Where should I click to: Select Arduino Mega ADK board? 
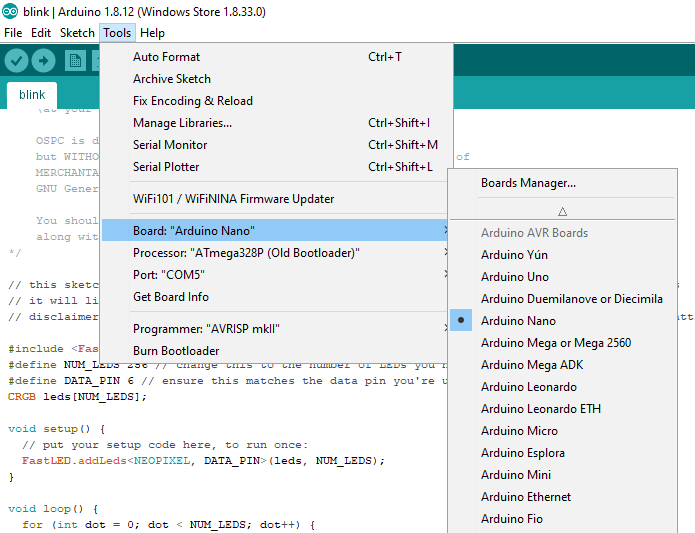[x=563, y=365]
